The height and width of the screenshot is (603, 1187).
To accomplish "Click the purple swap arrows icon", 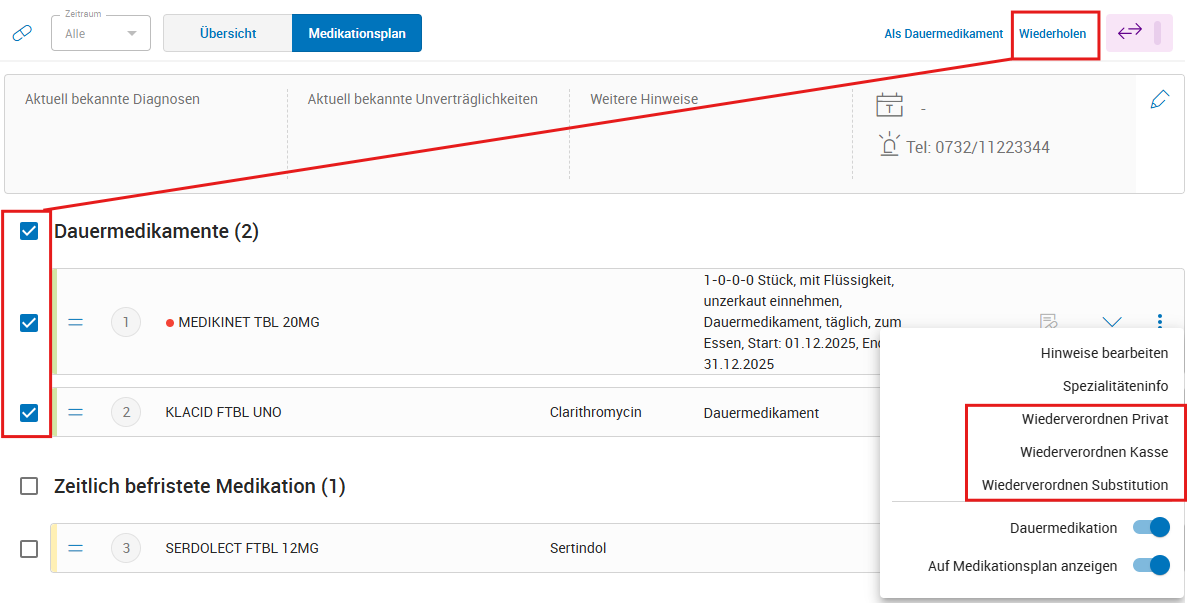I will point(1130,32).
